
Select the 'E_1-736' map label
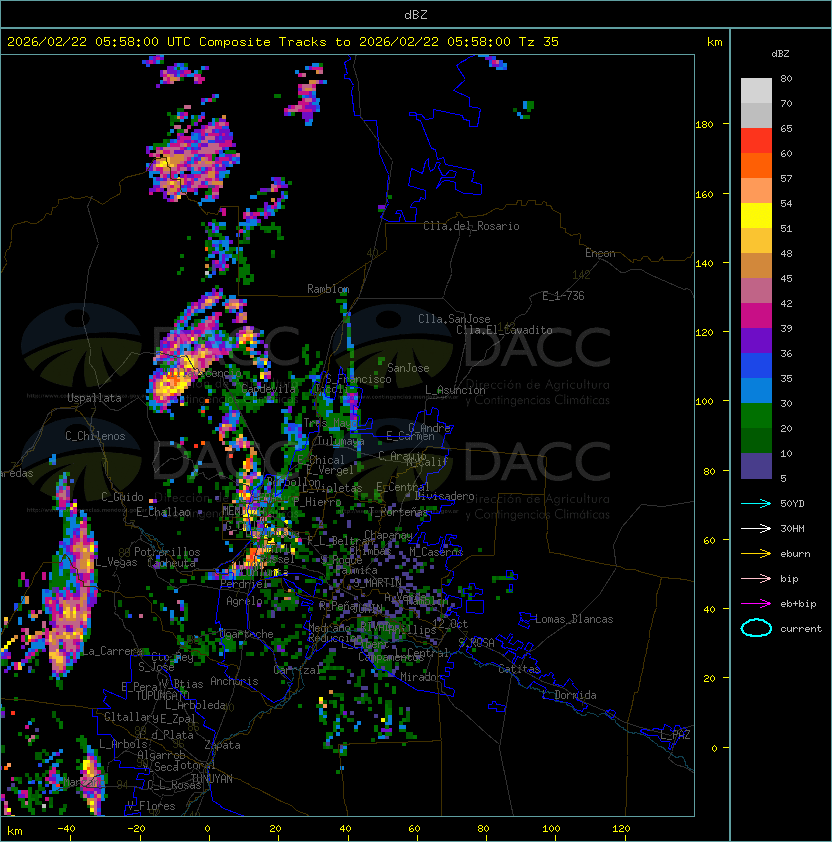point(563,296)
